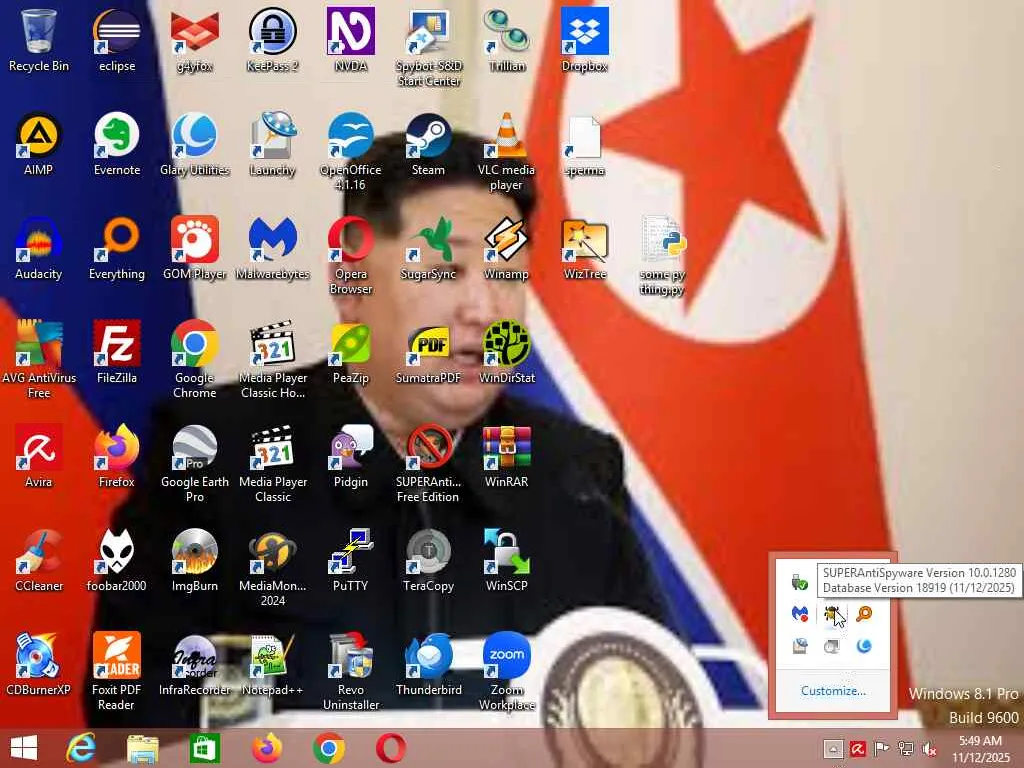
Task: Collapse hidden icons arrow in taskbar
Action: click(x=833, y=749)
